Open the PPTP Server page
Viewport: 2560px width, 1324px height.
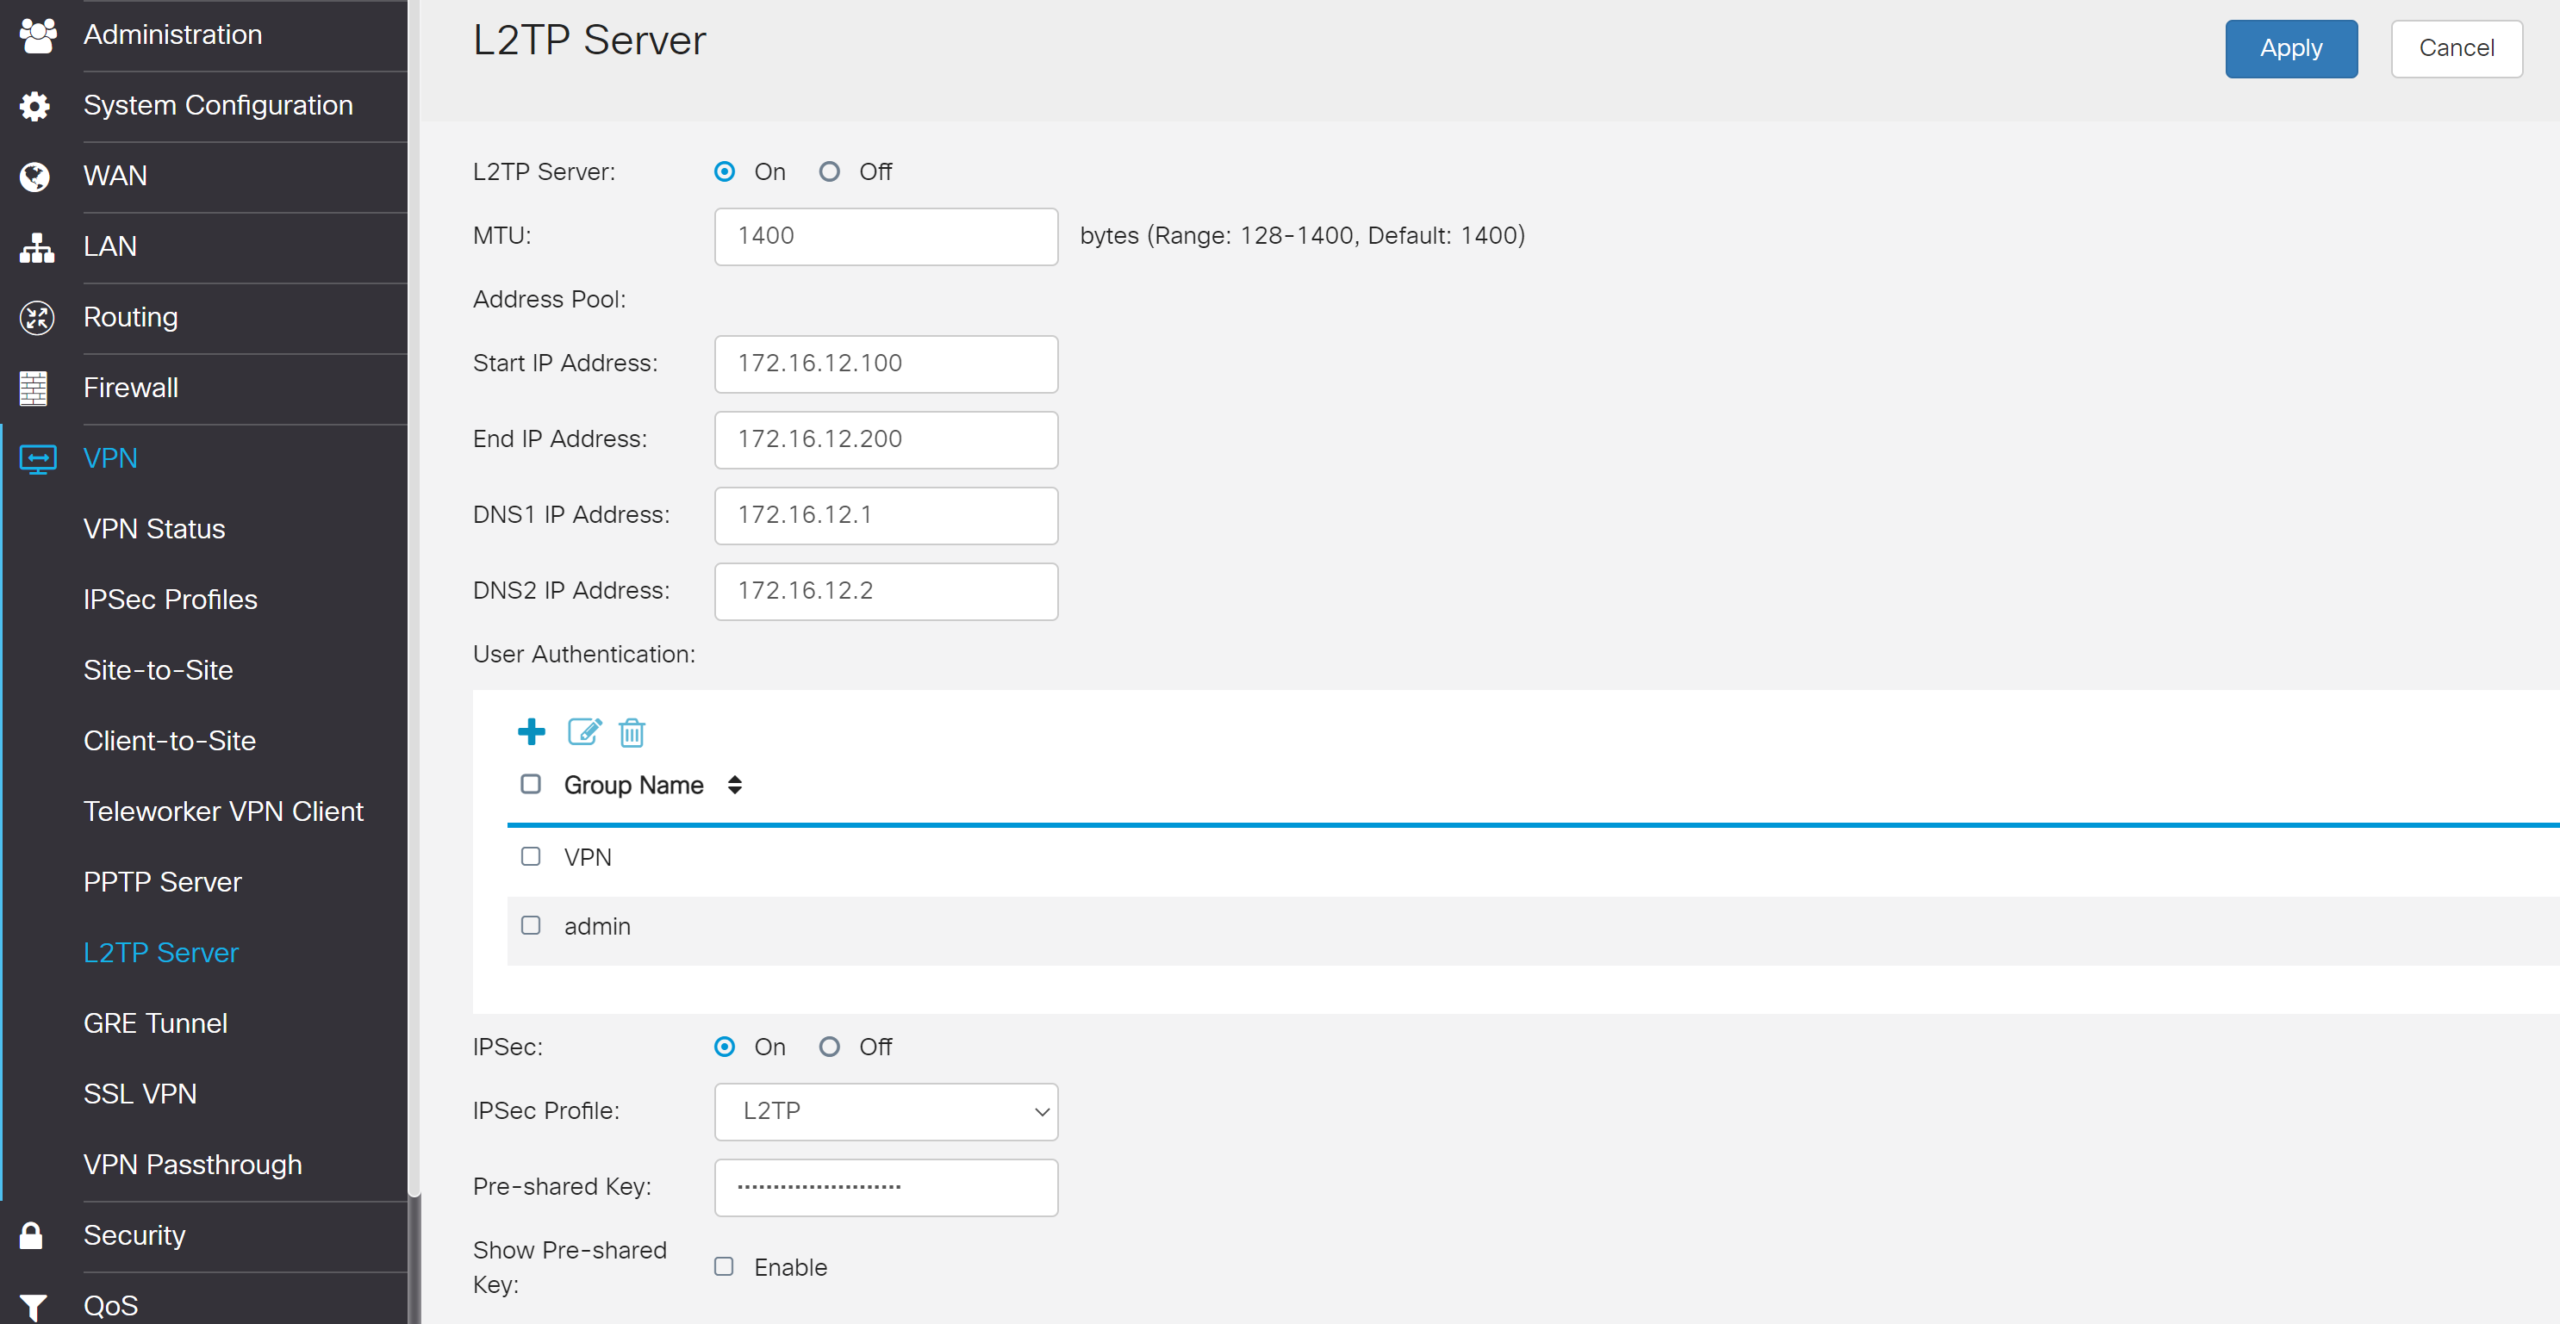pos(162,882)
